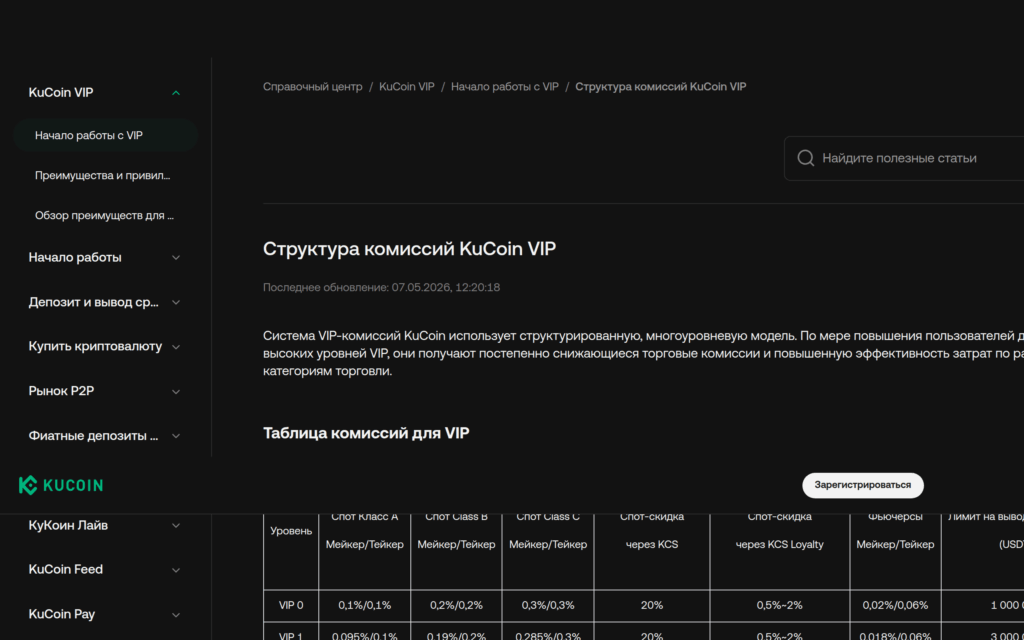Open the KuCoin Feed sidebar heading
The width and height of the screenshot is (1024, 640).
(x=65, y=569)
